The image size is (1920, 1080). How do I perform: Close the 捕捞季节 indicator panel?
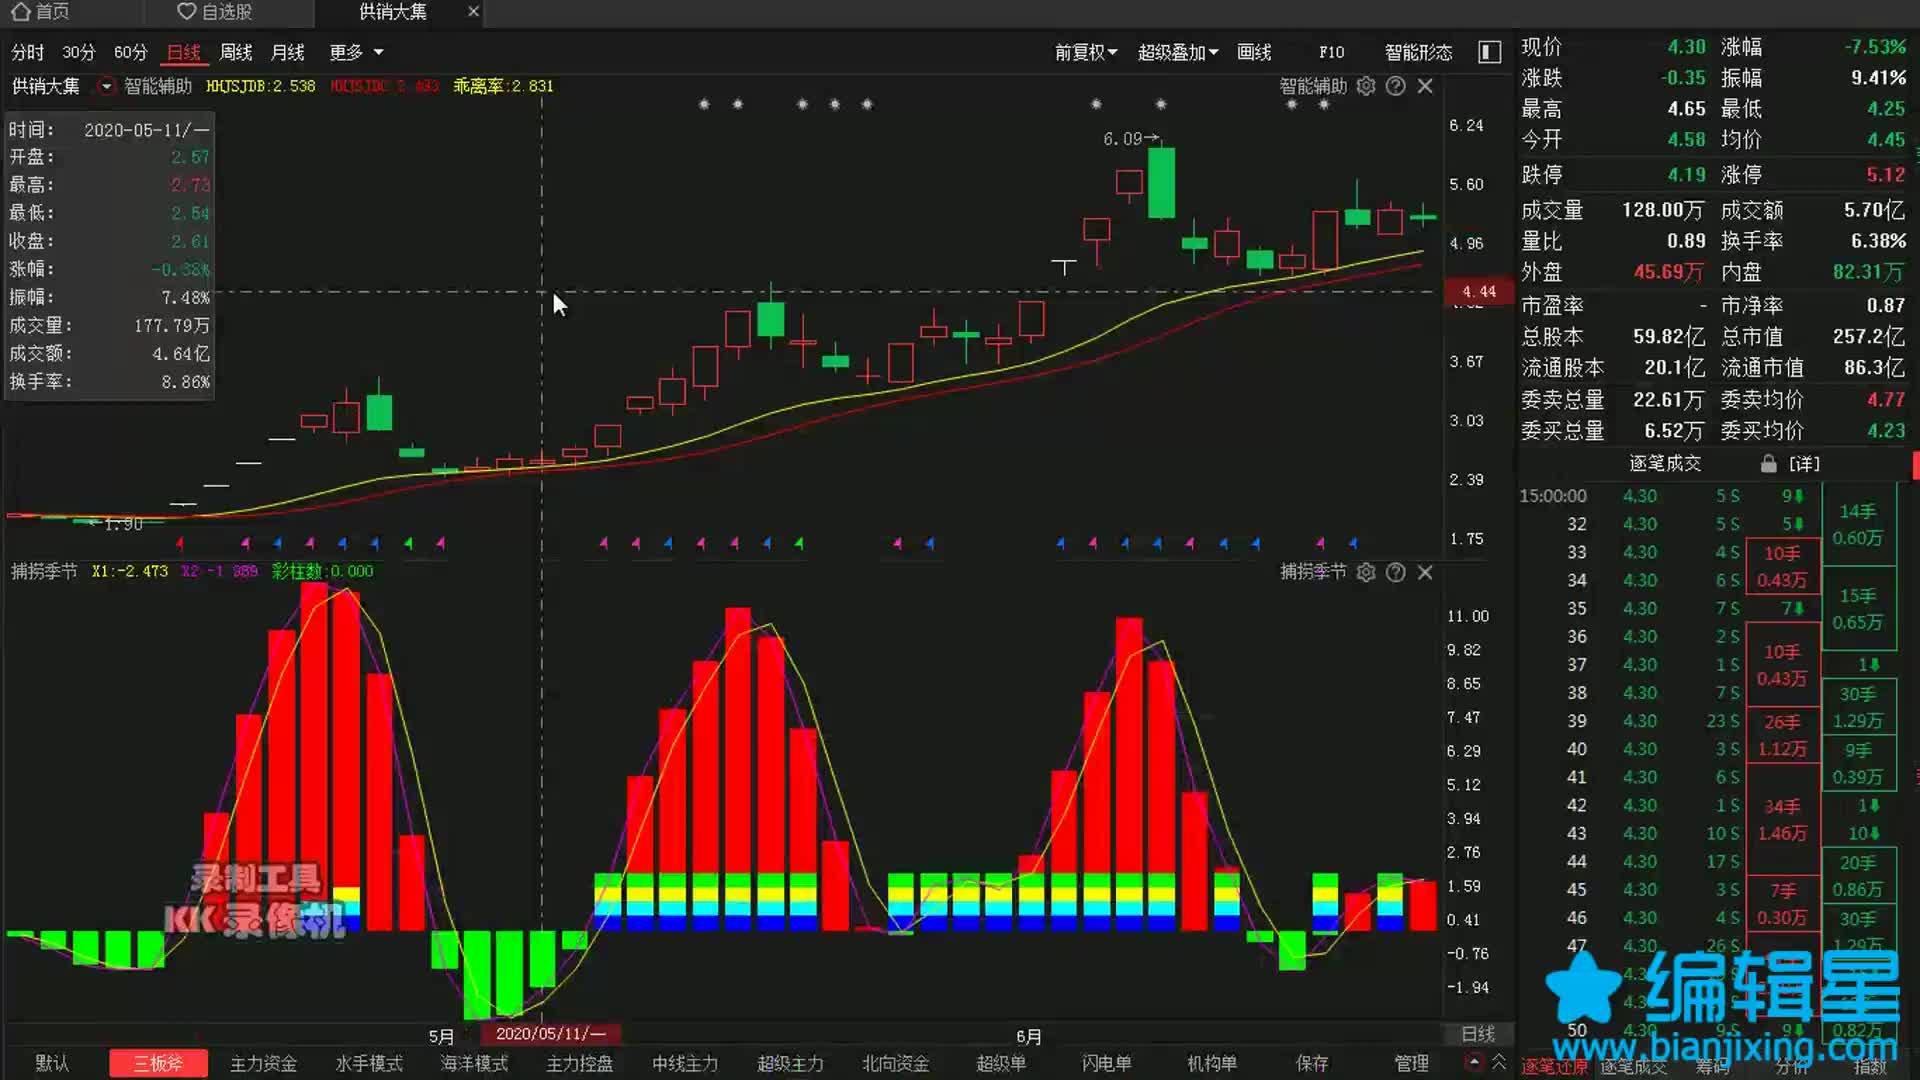pyautogui.click(x=1425, y=572)
